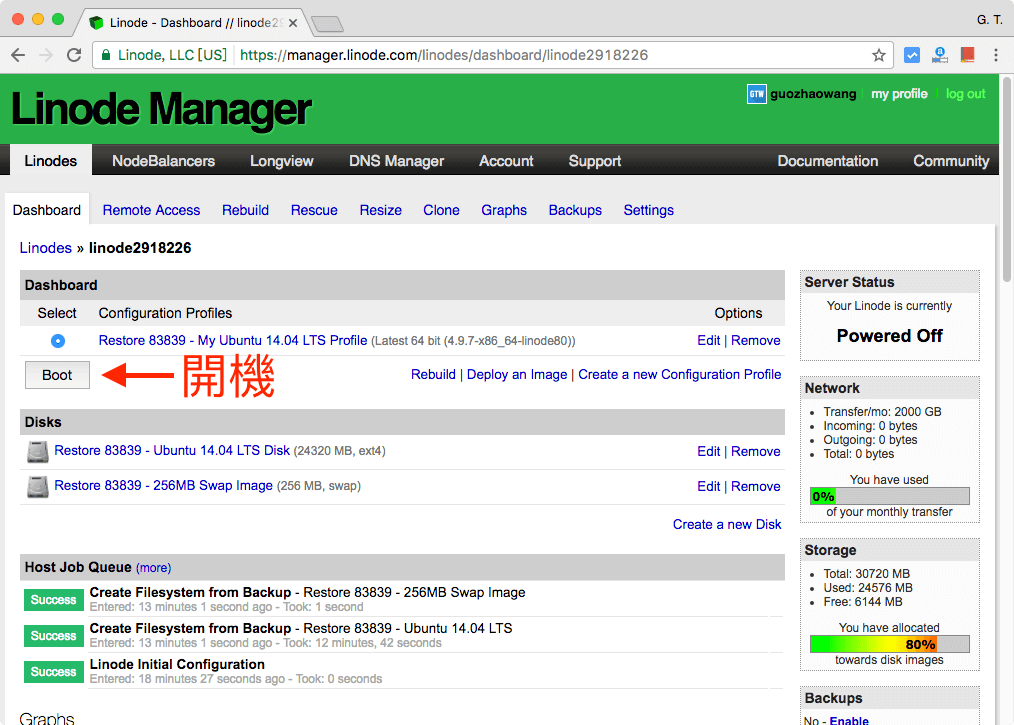Click Create a new Disk link
This screenshot has width=1014, height=725.
click(727, 524)
